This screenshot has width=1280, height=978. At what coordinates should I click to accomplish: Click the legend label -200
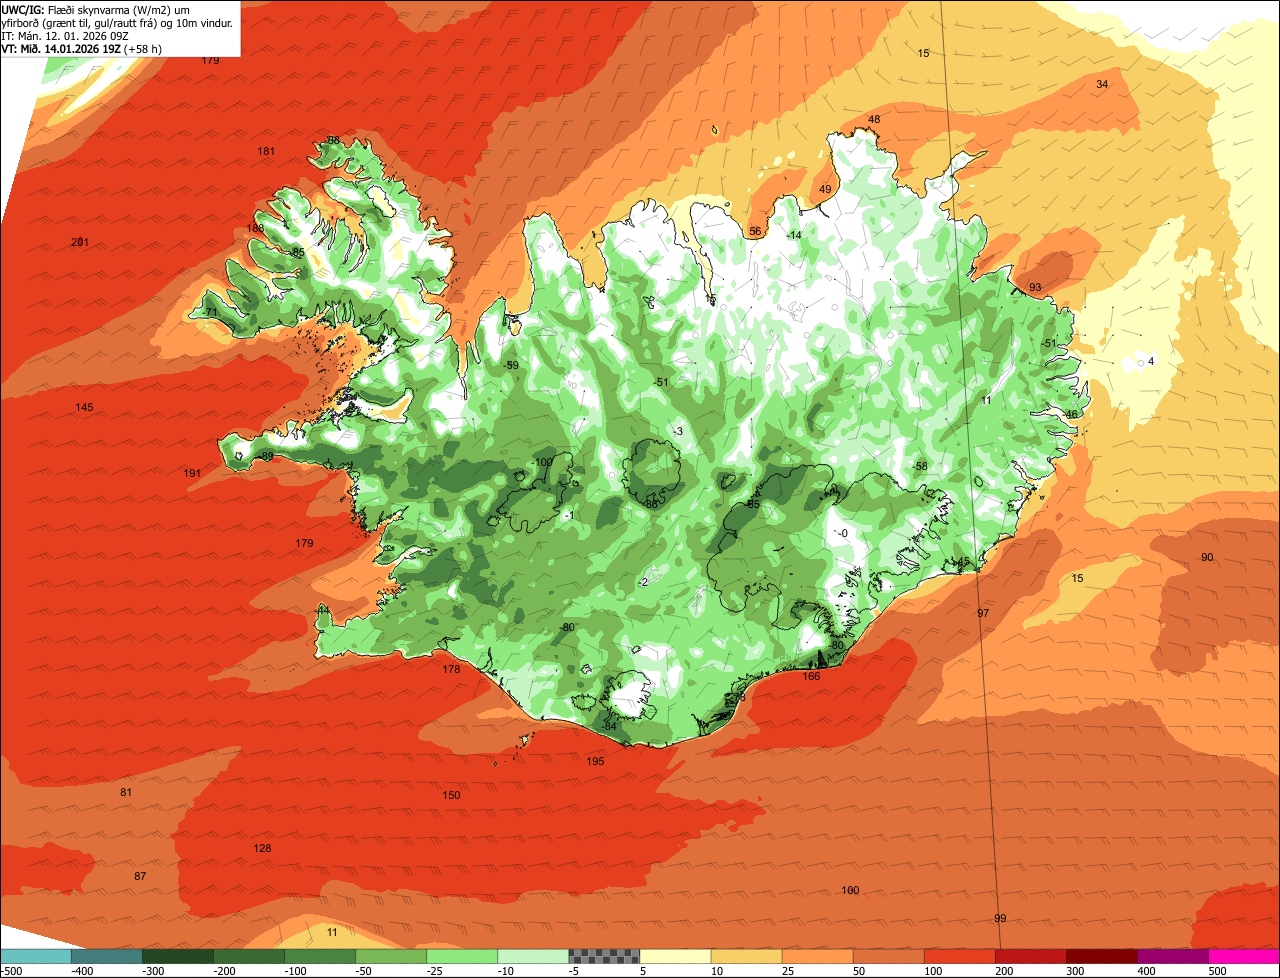click(224, 971)
